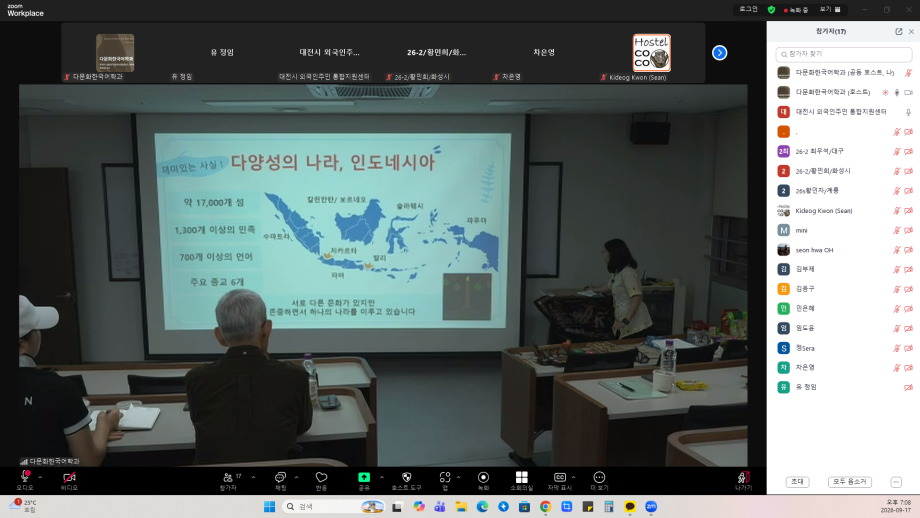This screenshot has height=518, width=920.
Task: Pop out the participants panel
Action: [x=898, y=32]
